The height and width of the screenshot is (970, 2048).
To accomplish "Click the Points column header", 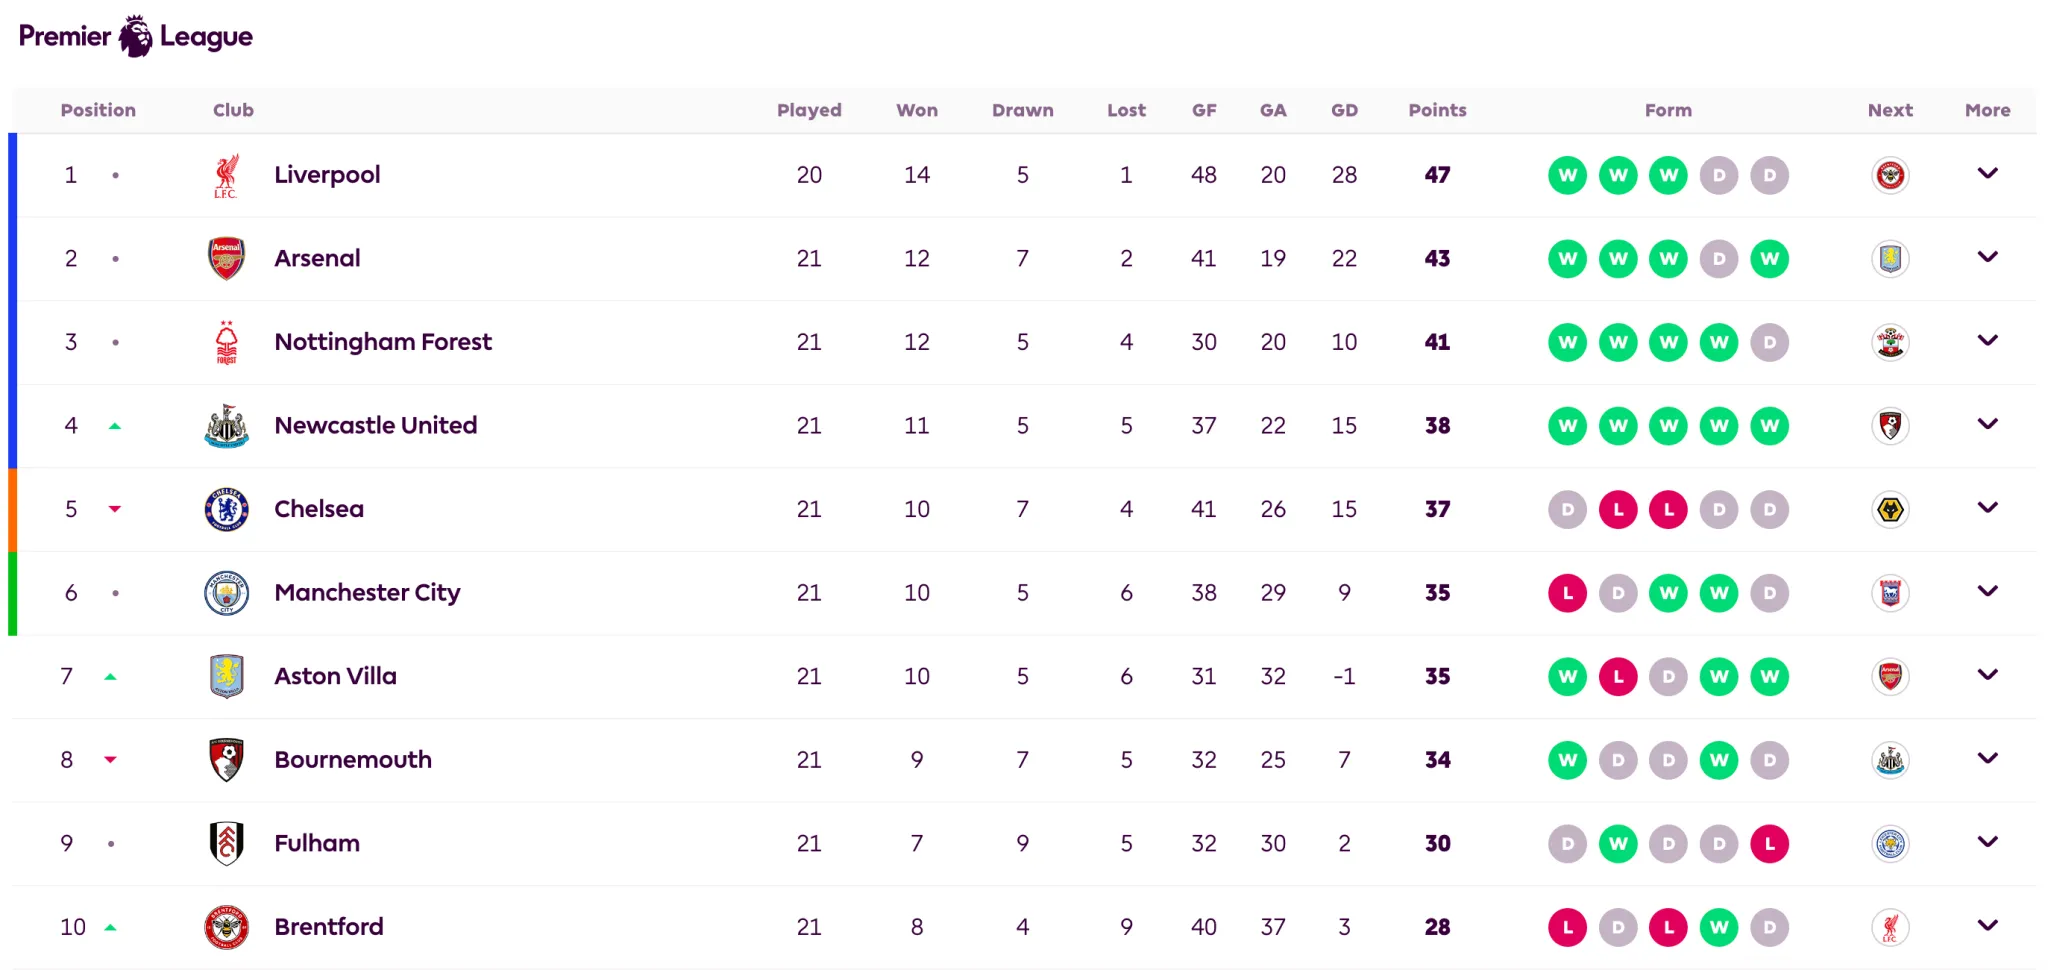I will [x=1437, y=110].
